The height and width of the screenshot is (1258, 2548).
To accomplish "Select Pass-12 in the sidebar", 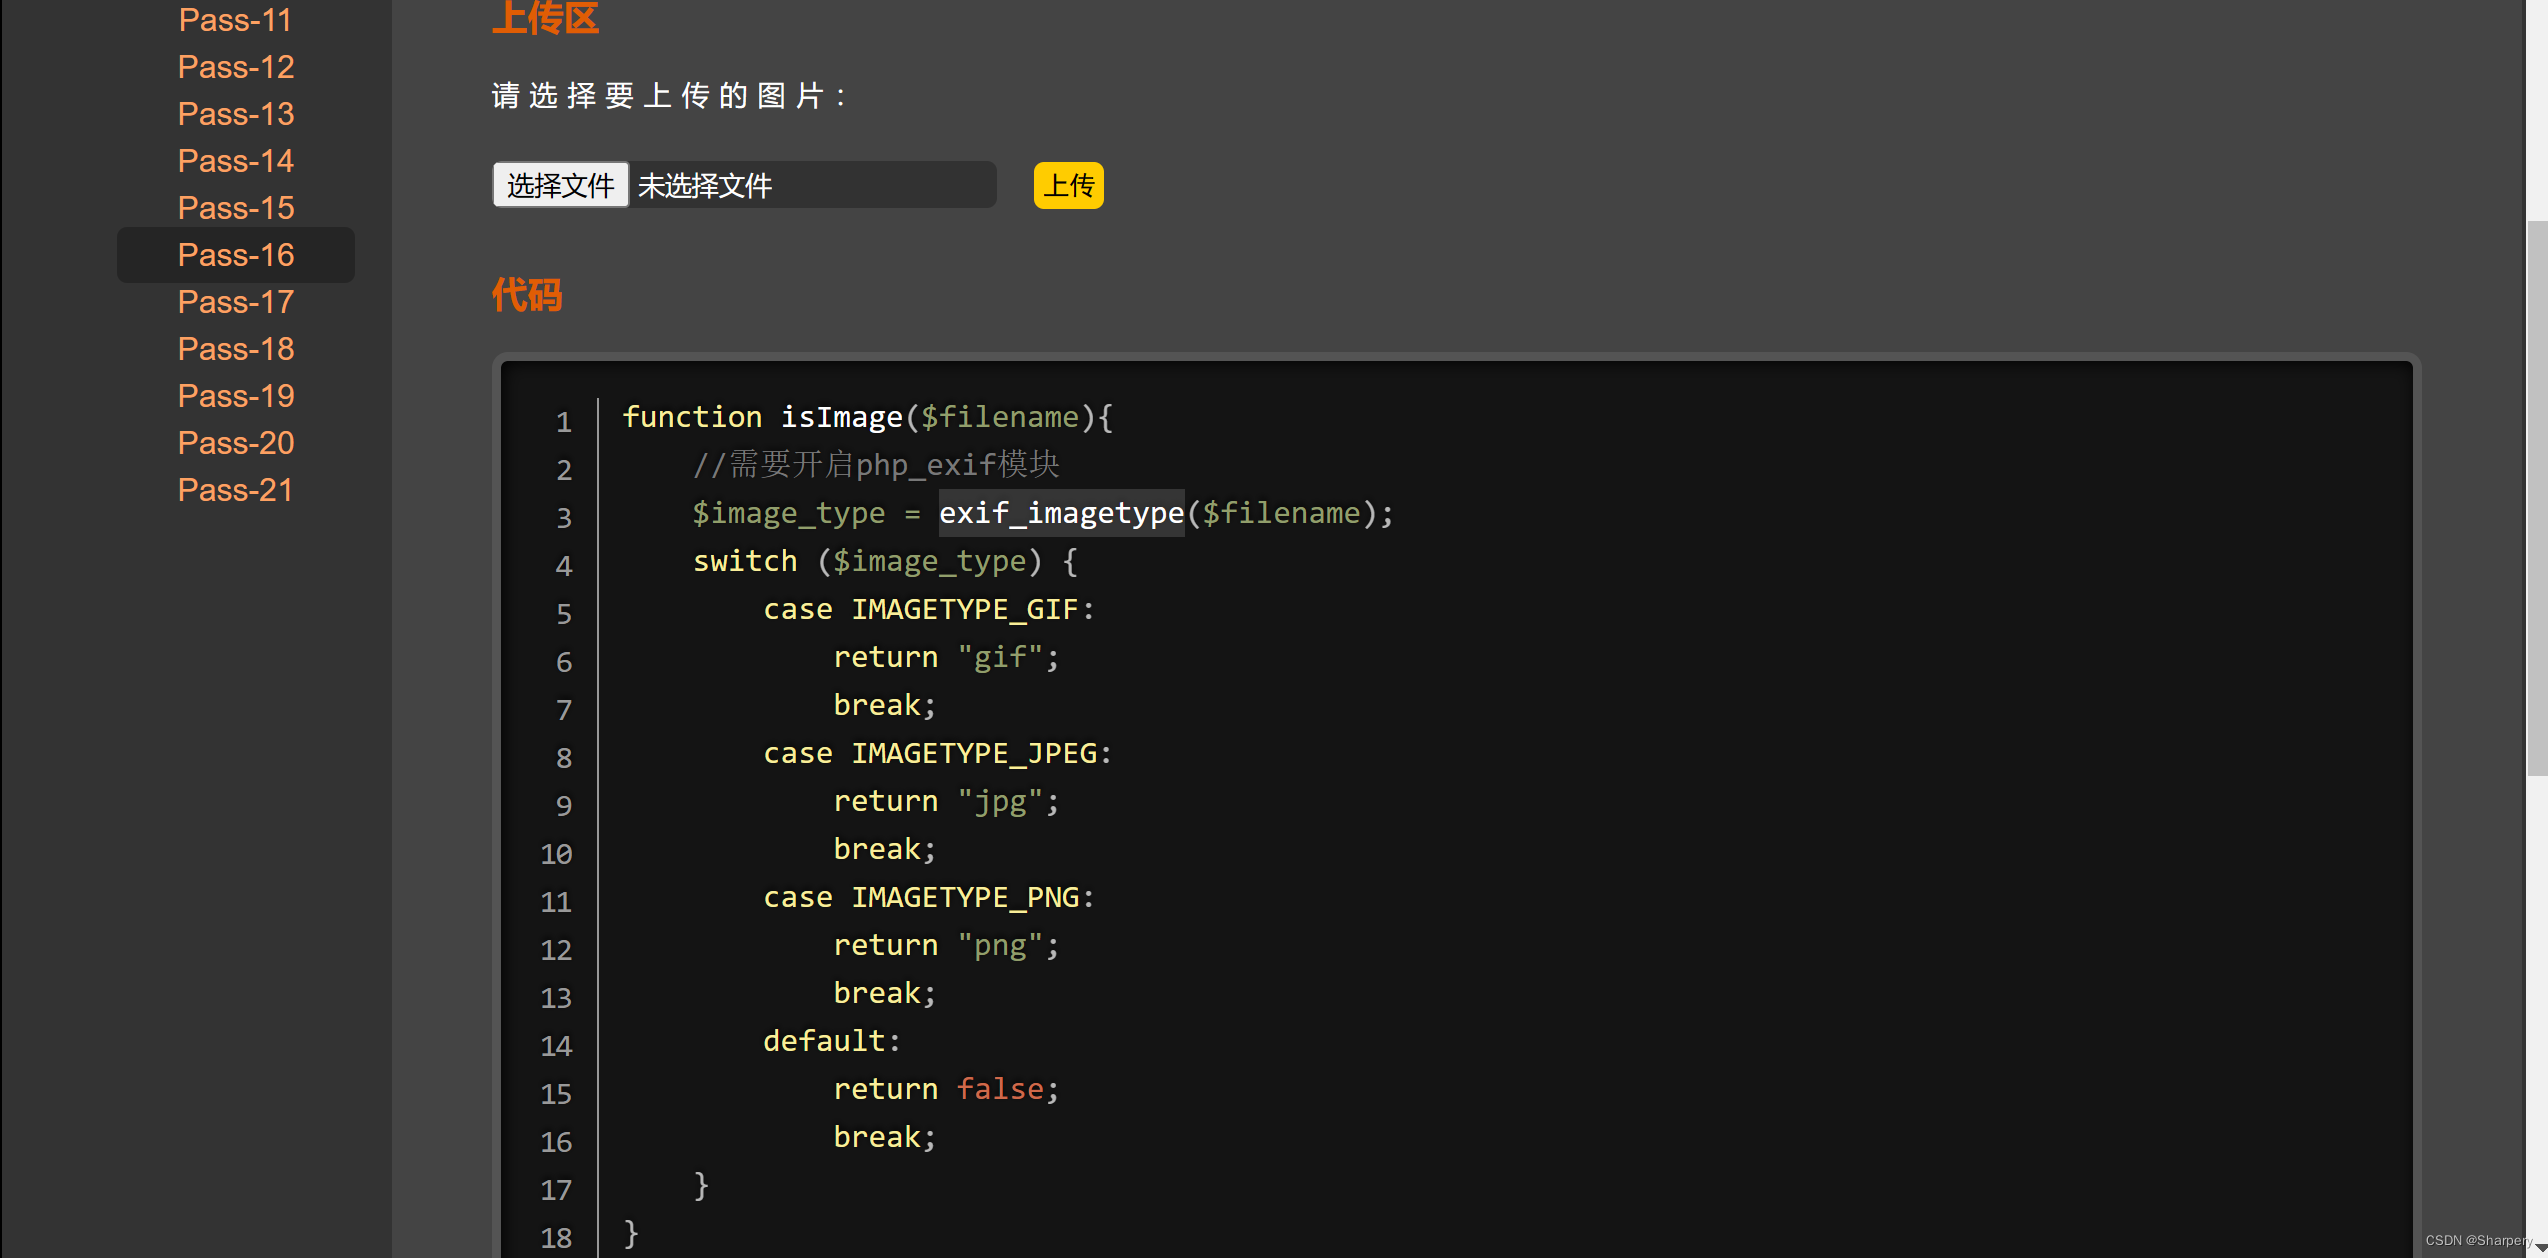I will tap(234, 66).
